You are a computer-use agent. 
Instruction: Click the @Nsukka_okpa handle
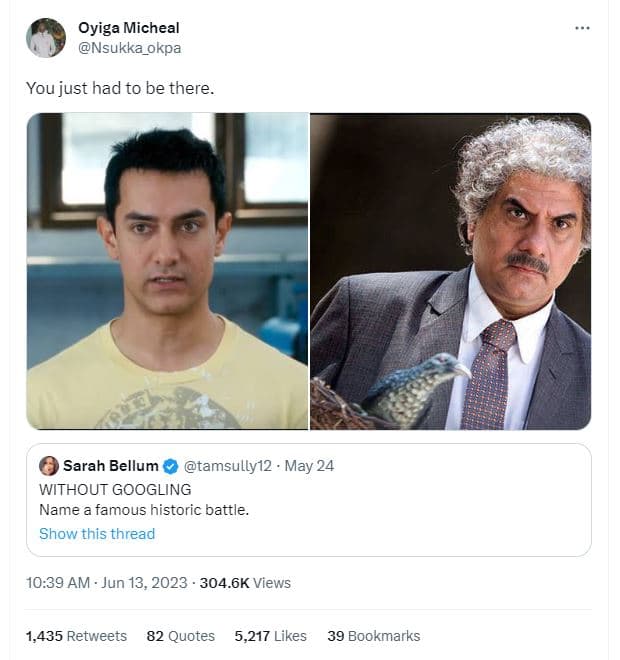130,47
